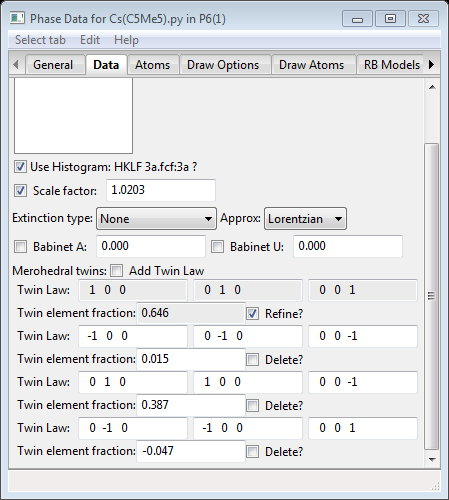The image size is (449, 500).
Task: Click the tab scroll right arrow
Action: coord(431,64)
